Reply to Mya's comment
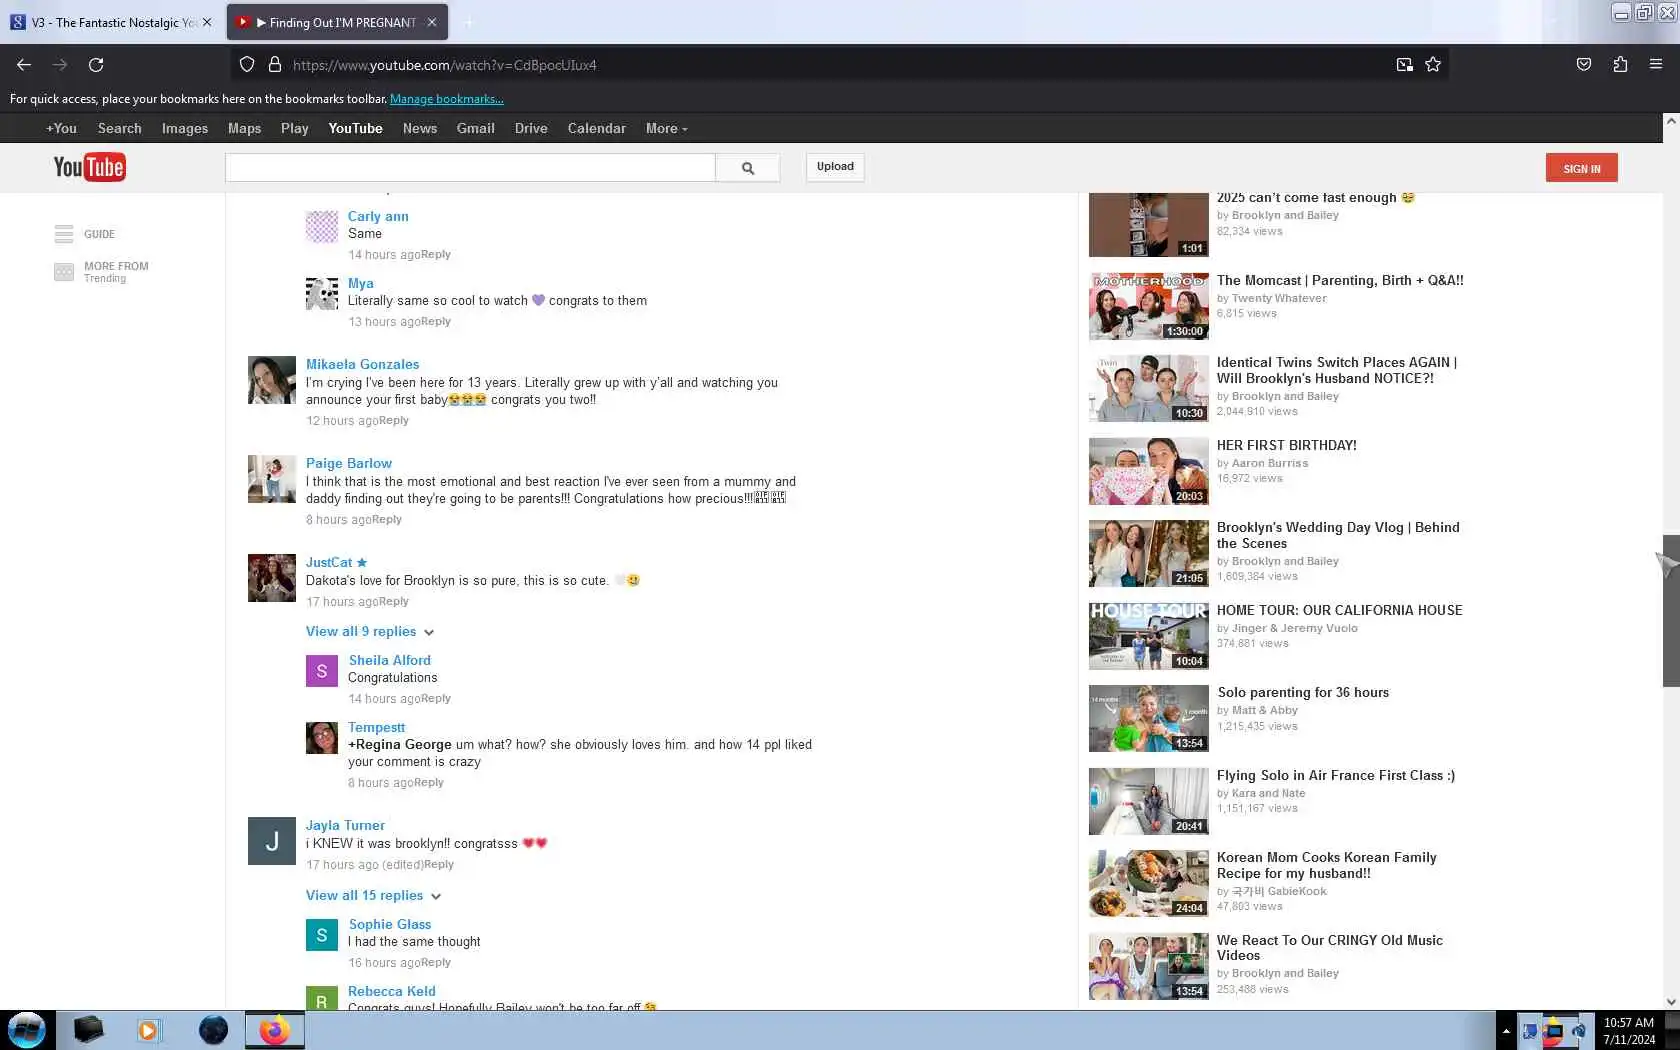 point(435,322)
